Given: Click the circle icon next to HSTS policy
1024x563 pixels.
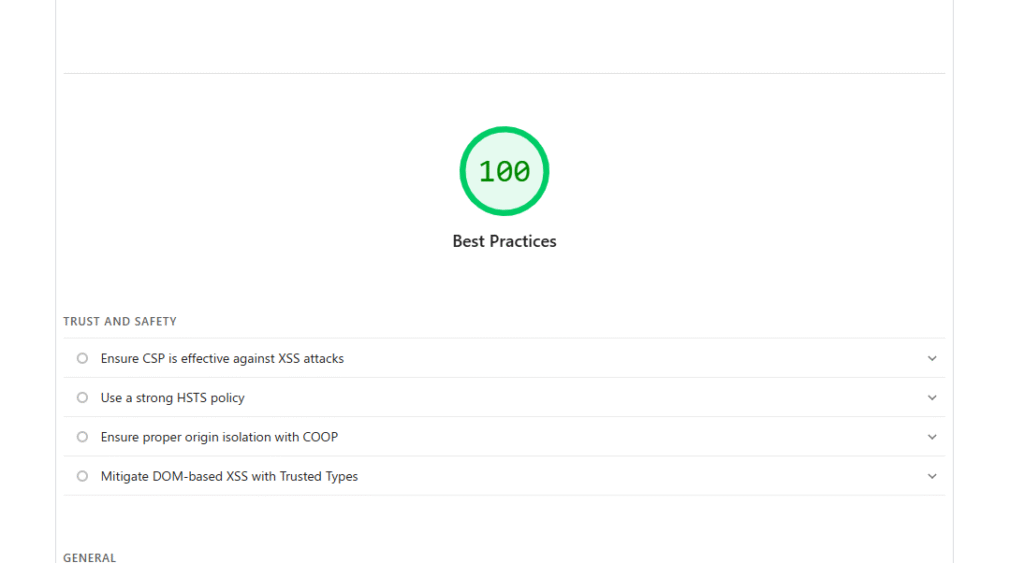Looking at the screenshot, I should pyautogui.click(x=82, y=397).
